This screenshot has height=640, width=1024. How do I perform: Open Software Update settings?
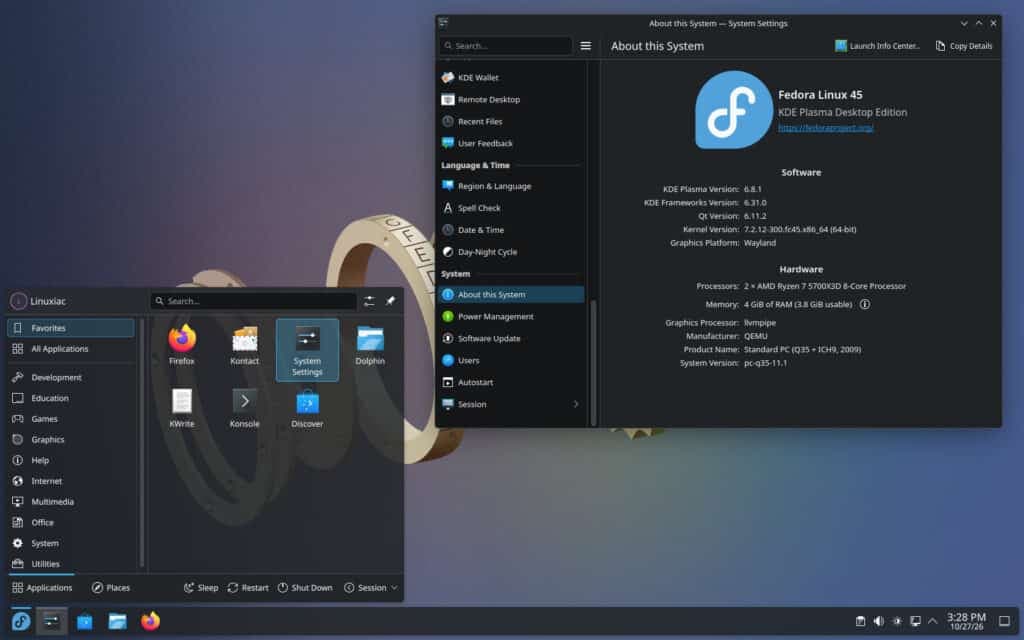[x=511, y=338]
